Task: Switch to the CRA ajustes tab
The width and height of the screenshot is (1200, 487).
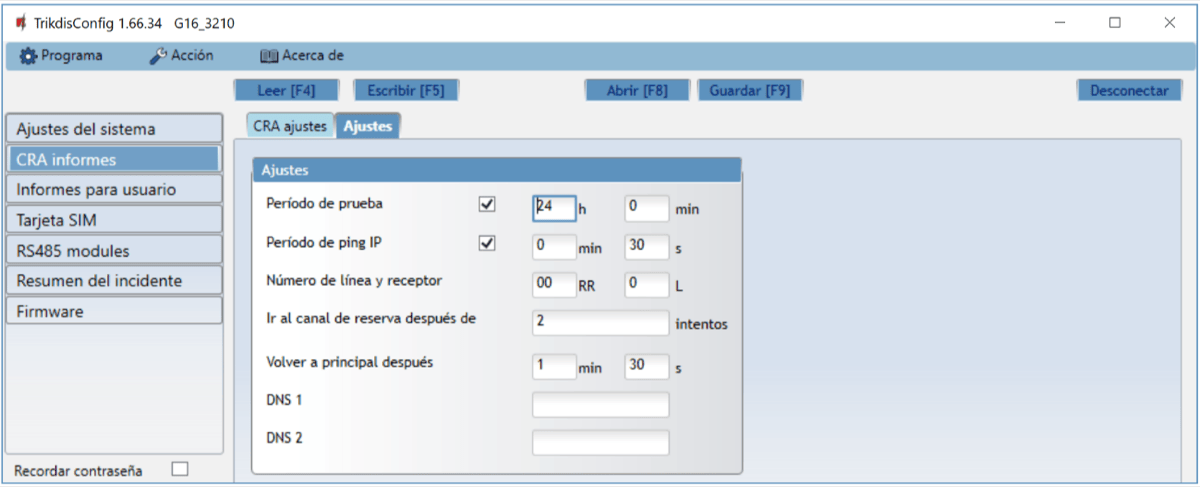Action: [x=290, y=126]
